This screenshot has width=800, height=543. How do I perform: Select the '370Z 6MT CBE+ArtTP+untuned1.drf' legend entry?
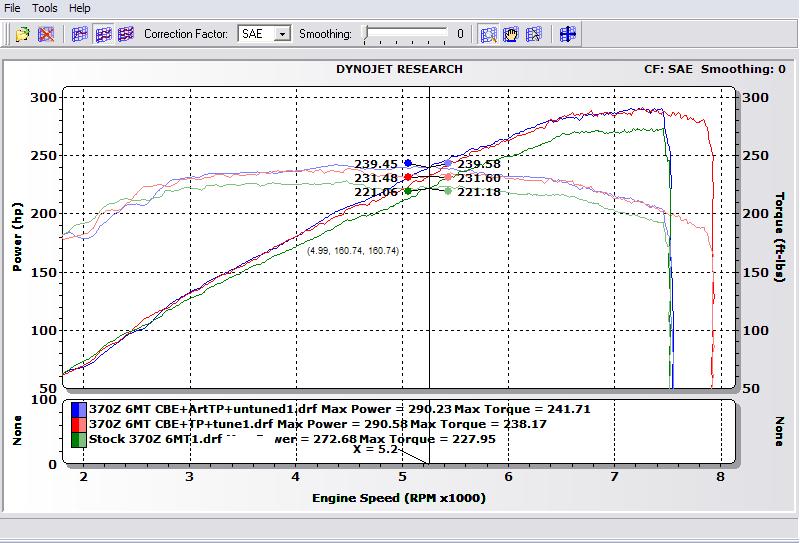point(203,409)
